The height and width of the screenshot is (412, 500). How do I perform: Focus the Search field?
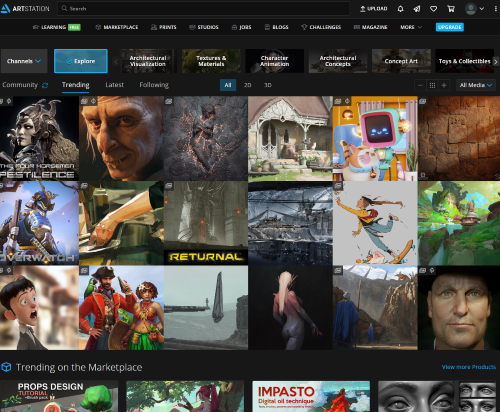pyautogui.click(x=204, y=8)
